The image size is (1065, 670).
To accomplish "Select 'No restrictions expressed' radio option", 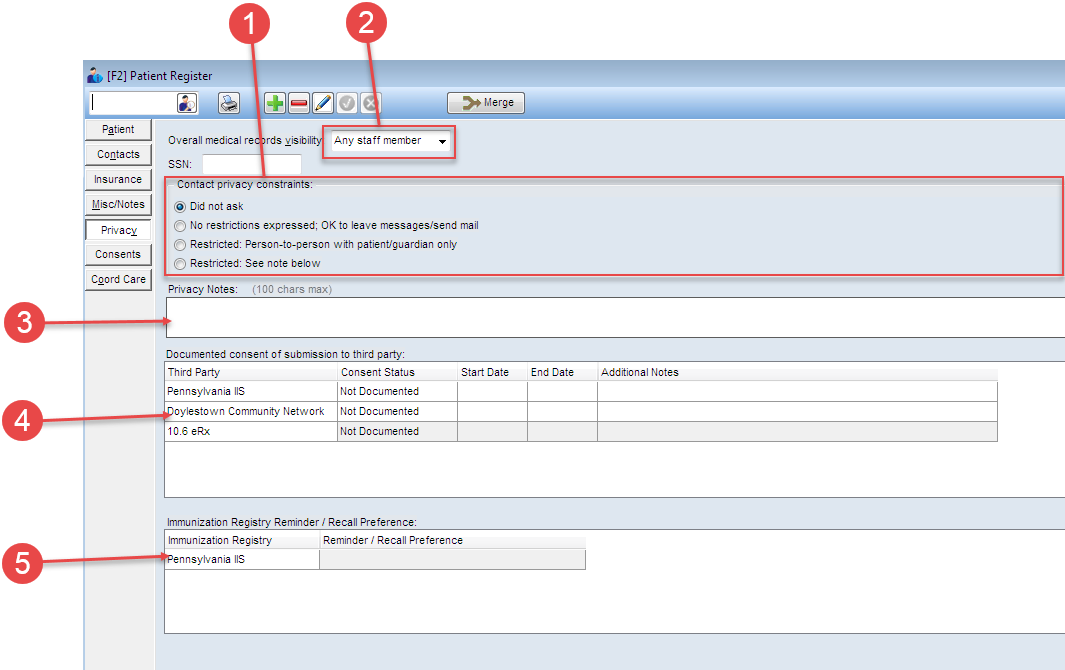I will (x=180, y=226).
